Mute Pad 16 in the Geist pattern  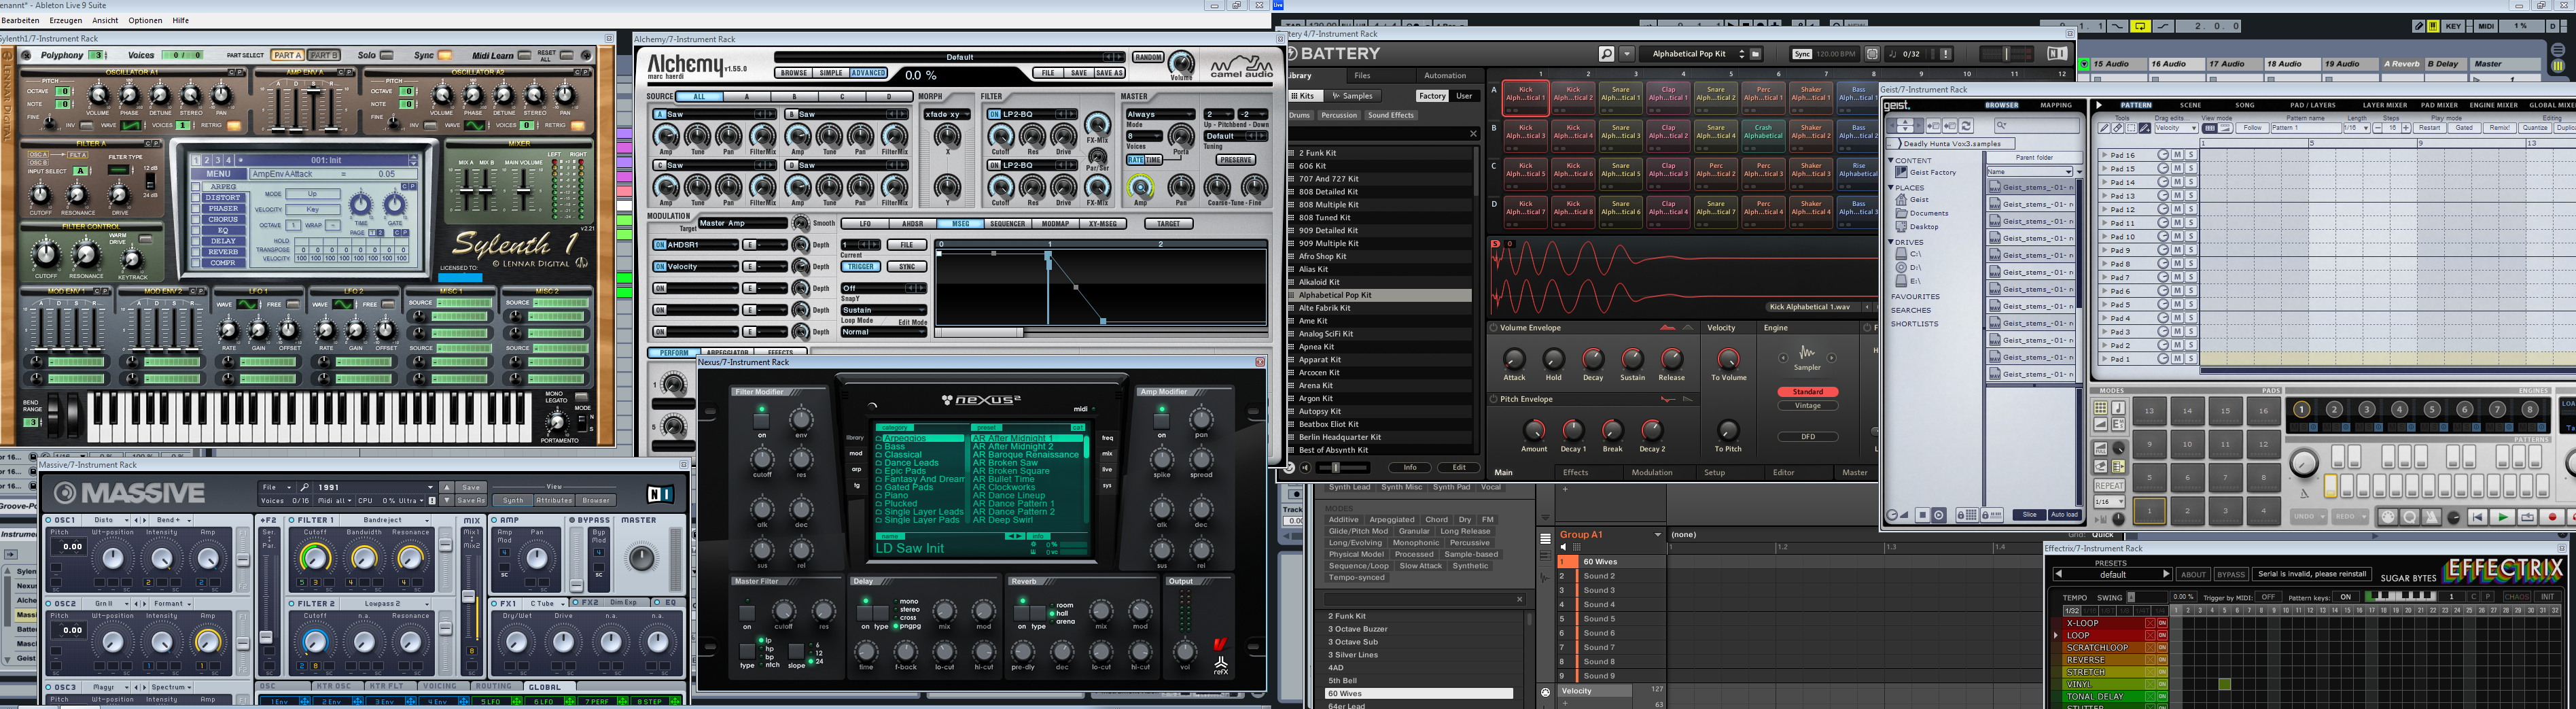click(2178, 155)
